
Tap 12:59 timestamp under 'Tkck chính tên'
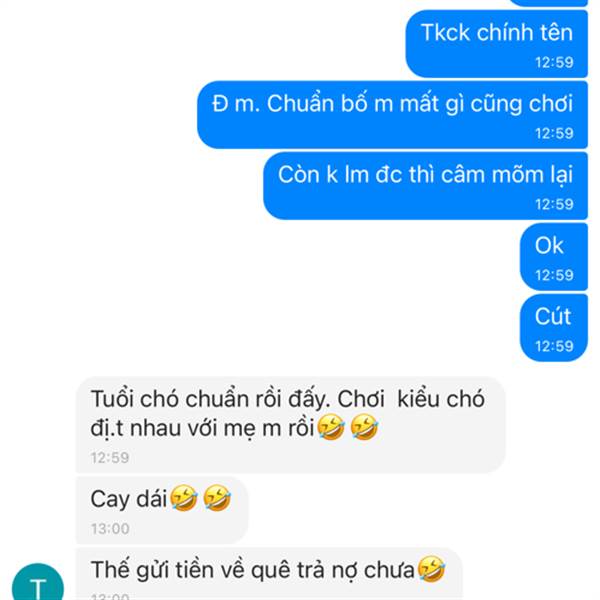(x=554, y=62)
